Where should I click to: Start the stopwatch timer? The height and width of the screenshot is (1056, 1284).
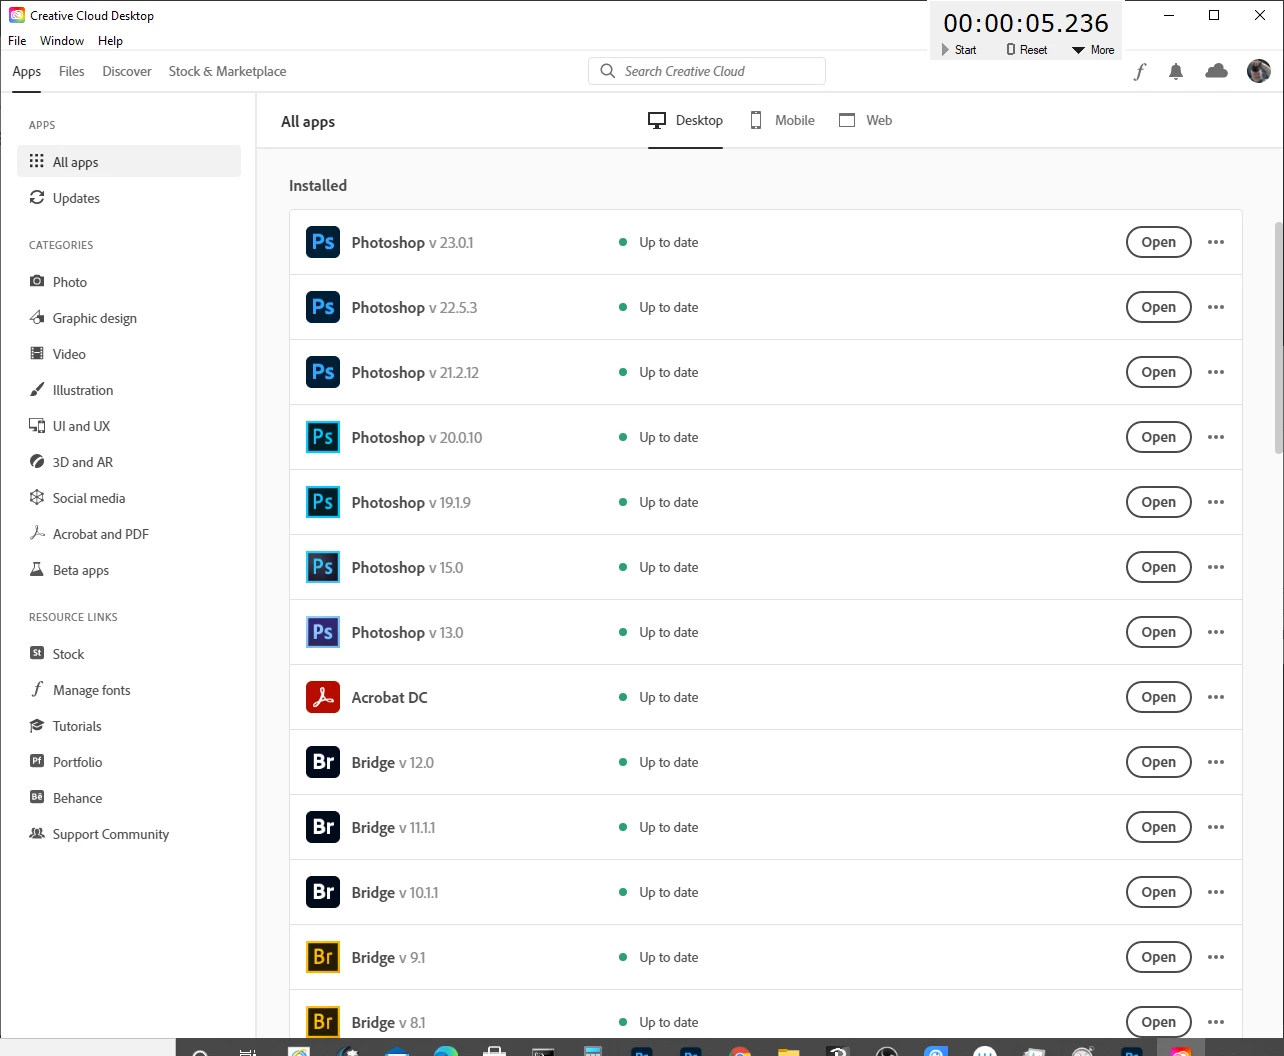(959, 50)
